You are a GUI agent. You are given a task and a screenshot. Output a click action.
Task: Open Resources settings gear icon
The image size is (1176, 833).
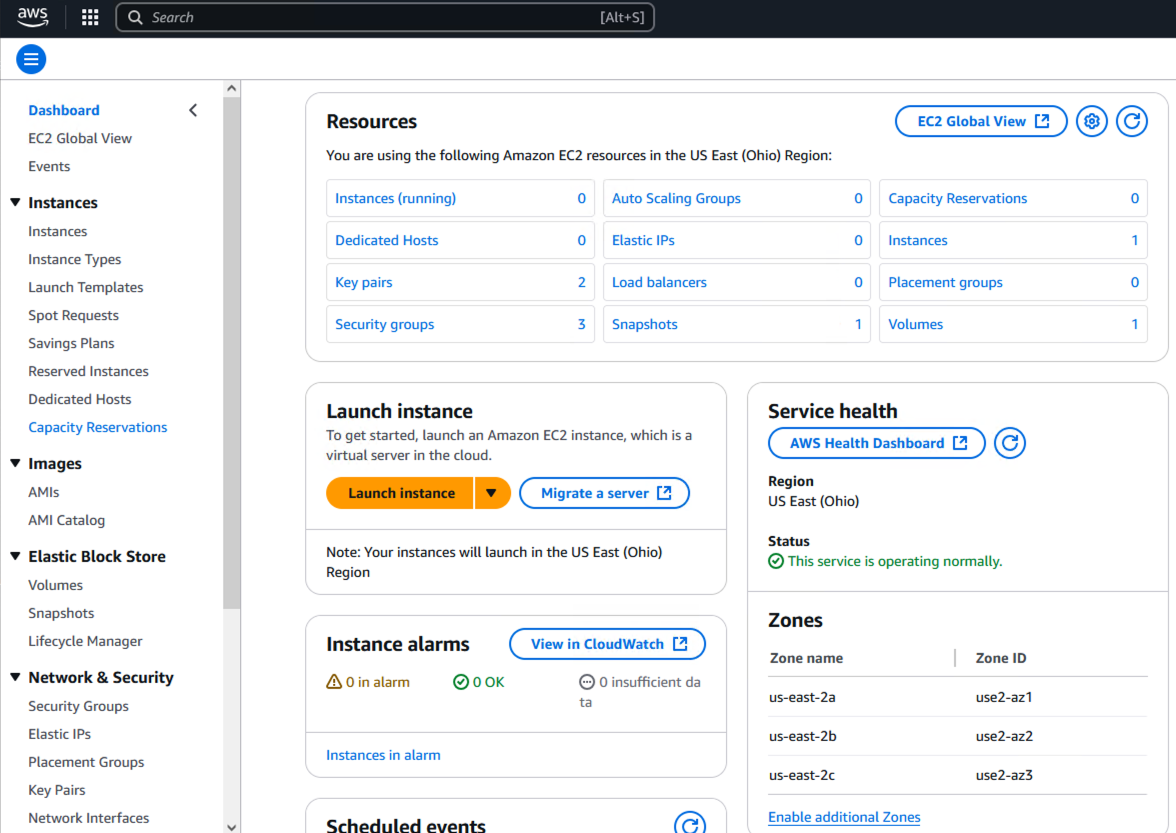(1092, 121)
